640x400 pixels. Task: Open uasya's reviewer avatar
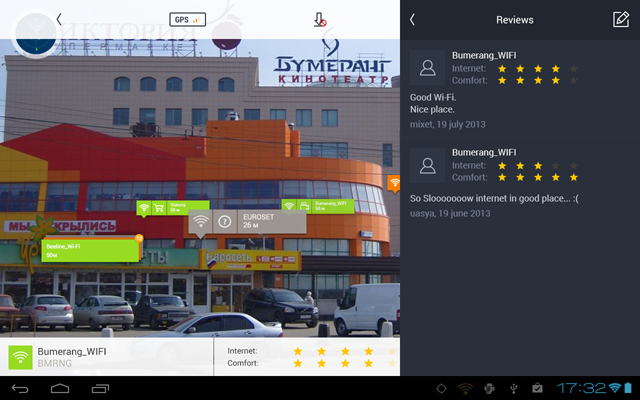tap(427, 165)
